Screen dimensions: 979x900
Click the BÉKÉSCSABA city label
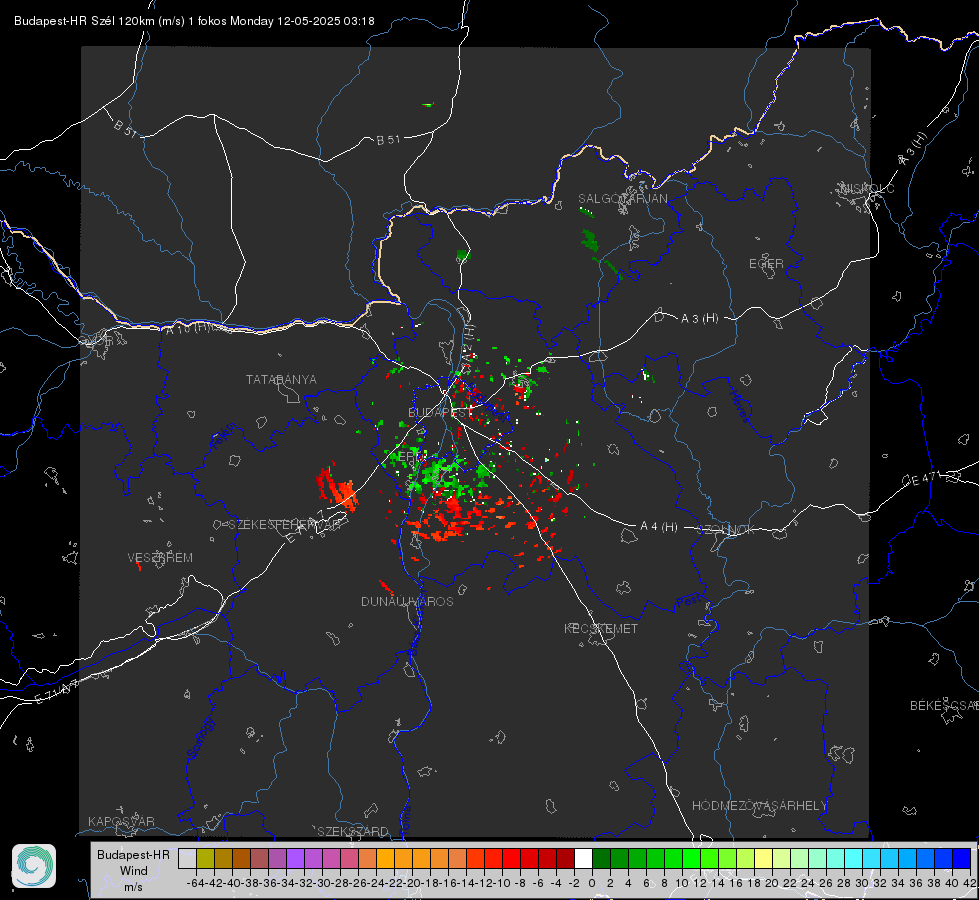944,706
